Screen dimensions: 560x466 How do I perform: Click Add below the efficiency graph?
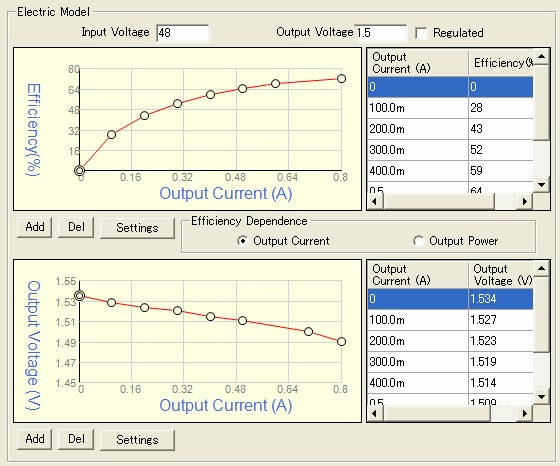(x=35, y=227)
